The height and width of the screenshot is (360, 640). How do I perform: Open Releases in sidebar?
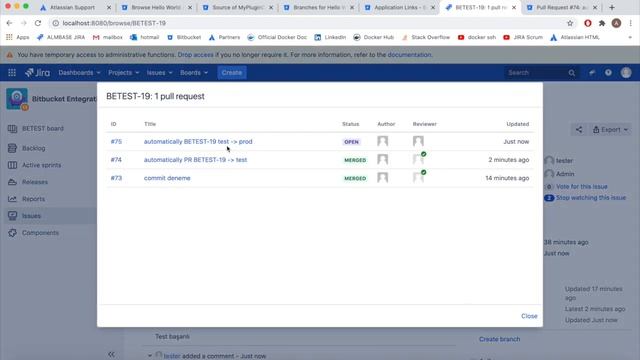[x=35, y=182]
